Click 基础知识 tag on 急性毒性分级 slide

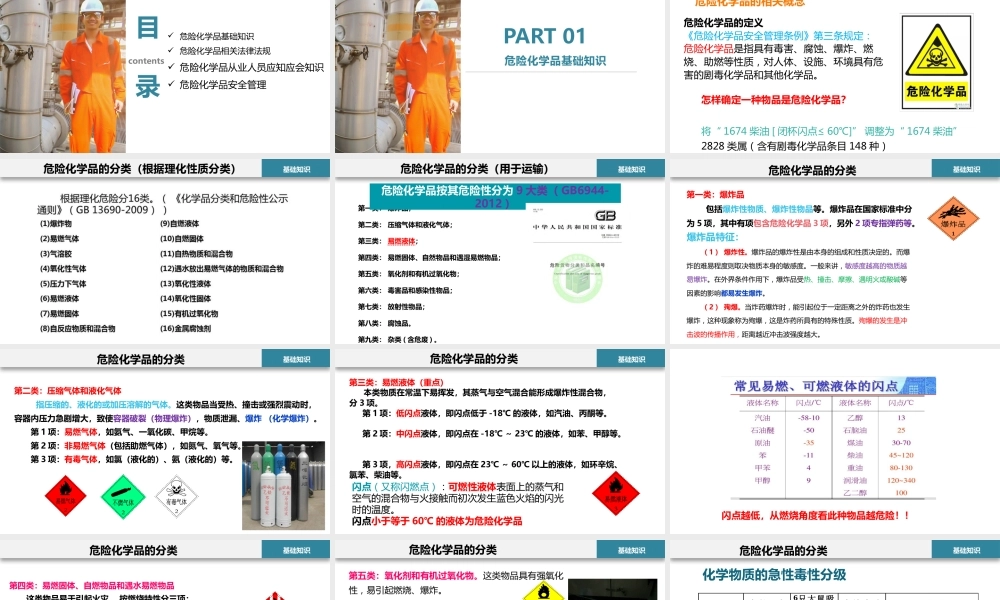pyautogui.click(x=966, y=550)
